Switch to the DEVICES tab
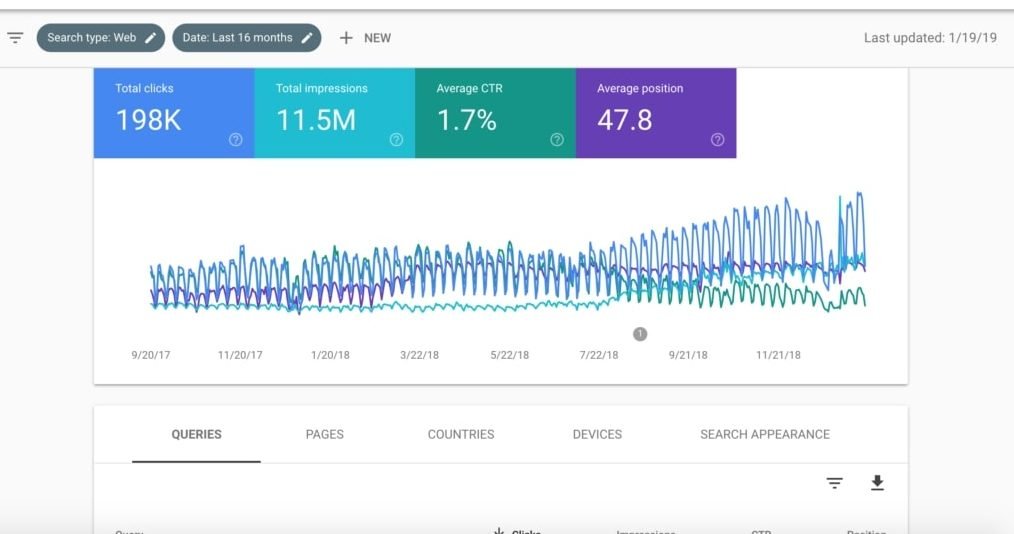This screenshot has height=534, width=1014. coord(598,434)
